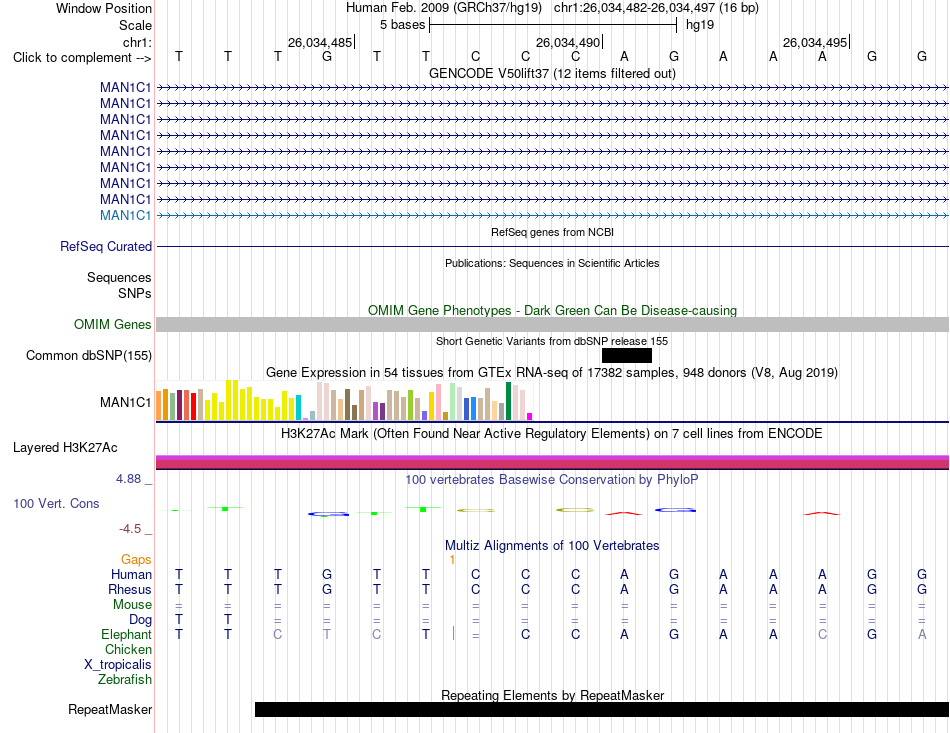950x733 pixels.
Task: Click the Chicken alignment row label
Action: [x=128, y=649]
